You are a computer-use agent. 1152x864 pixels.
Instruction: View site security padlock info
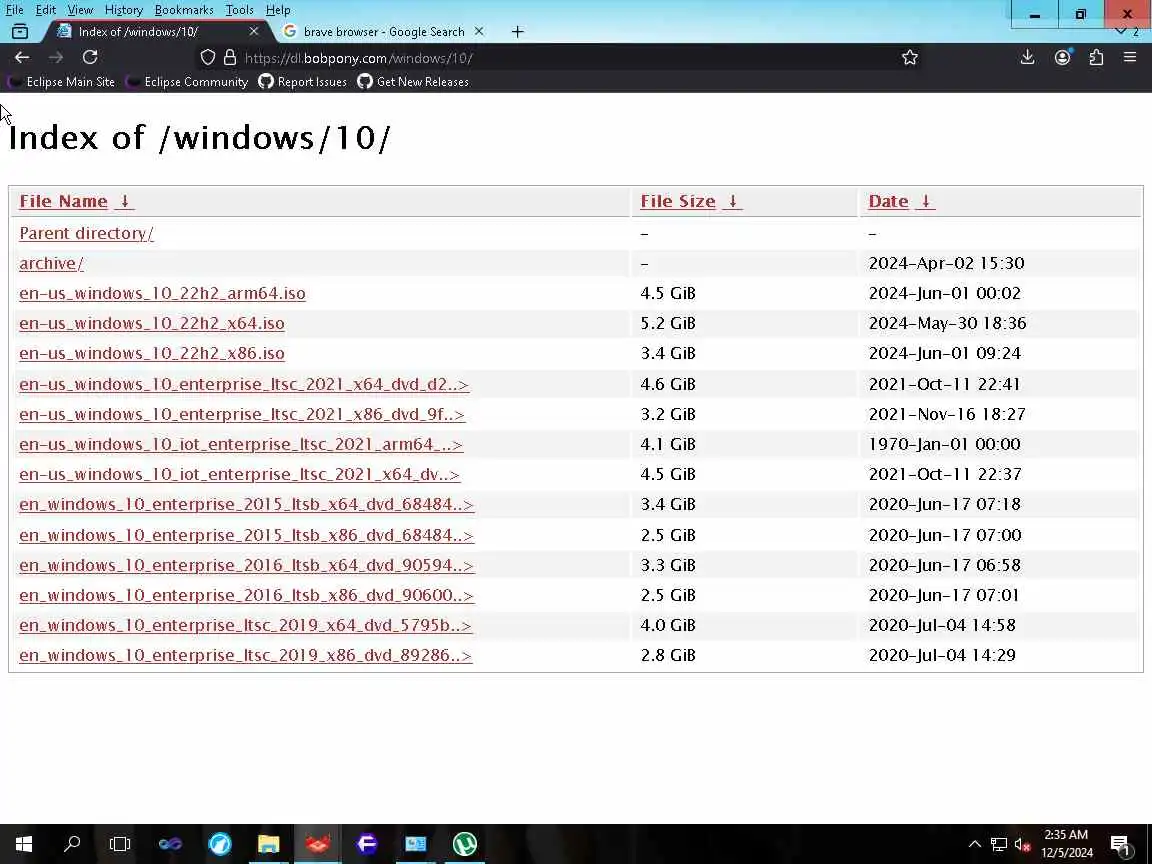(x=230, y=57)
